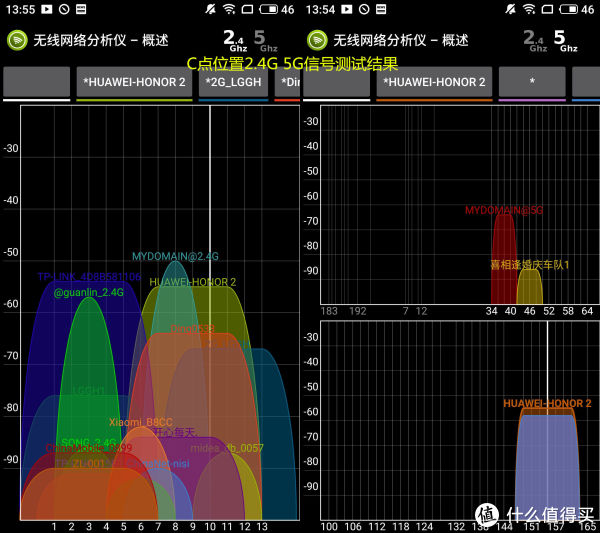The height and width of the screenshot is (533, 600).
Task: Tap the 喜相逢婚庆车队1 network label
Action: pos(530,264)
